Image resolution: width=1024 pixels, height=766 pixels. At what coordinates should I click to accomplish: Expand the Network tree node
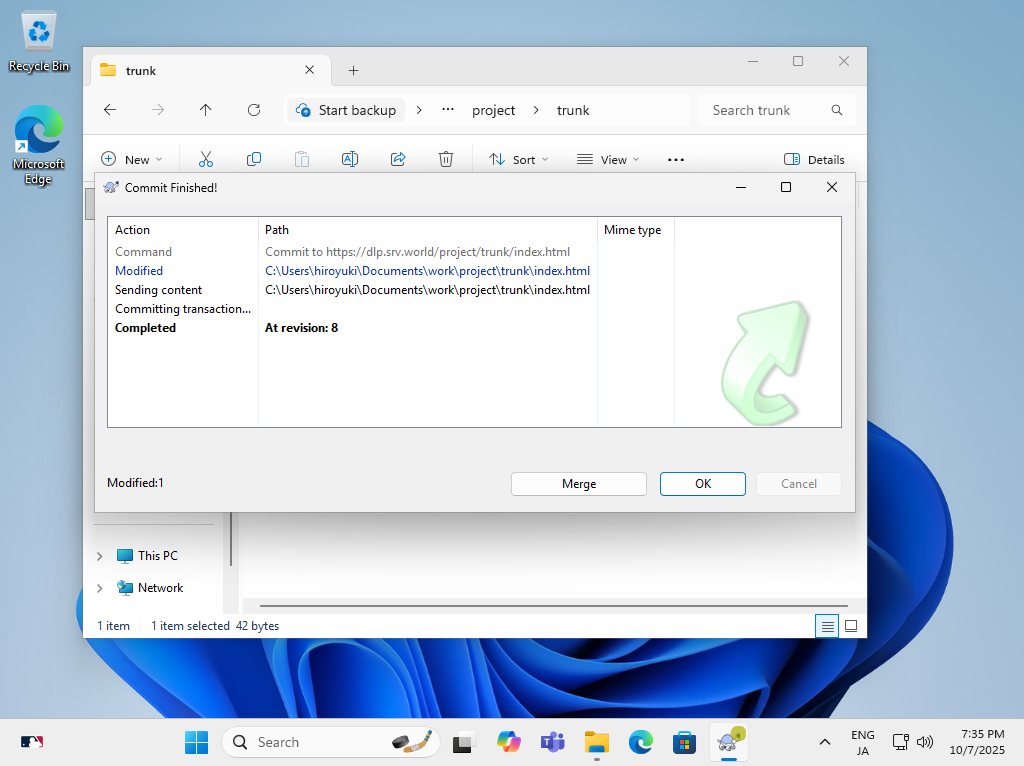(x=99, y=588)
